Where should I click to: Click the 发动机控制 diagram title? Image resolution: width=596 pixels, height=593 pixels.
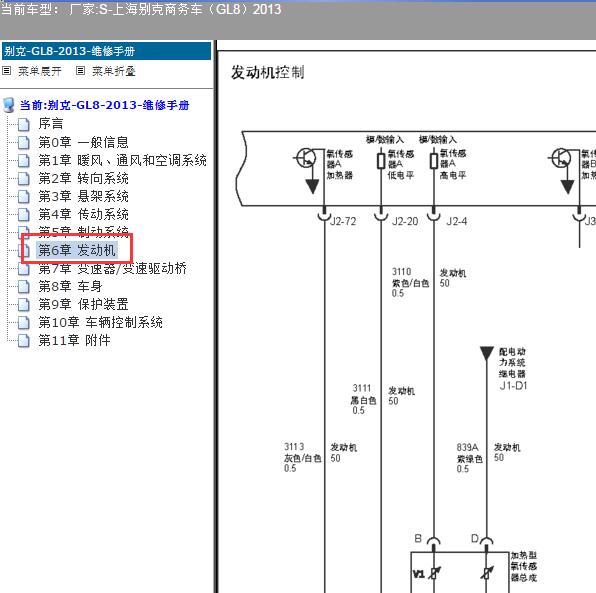[x=268, y=72]
